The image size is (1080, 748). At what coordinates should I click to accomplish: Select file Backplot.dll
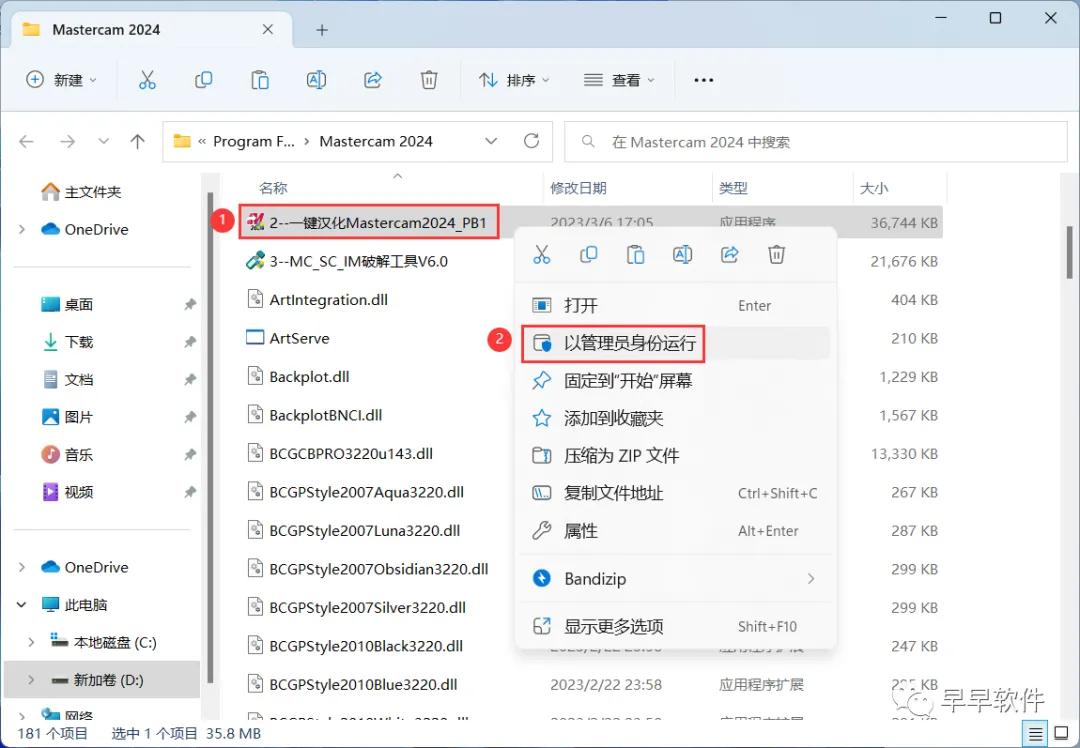(x=298, y=377)
